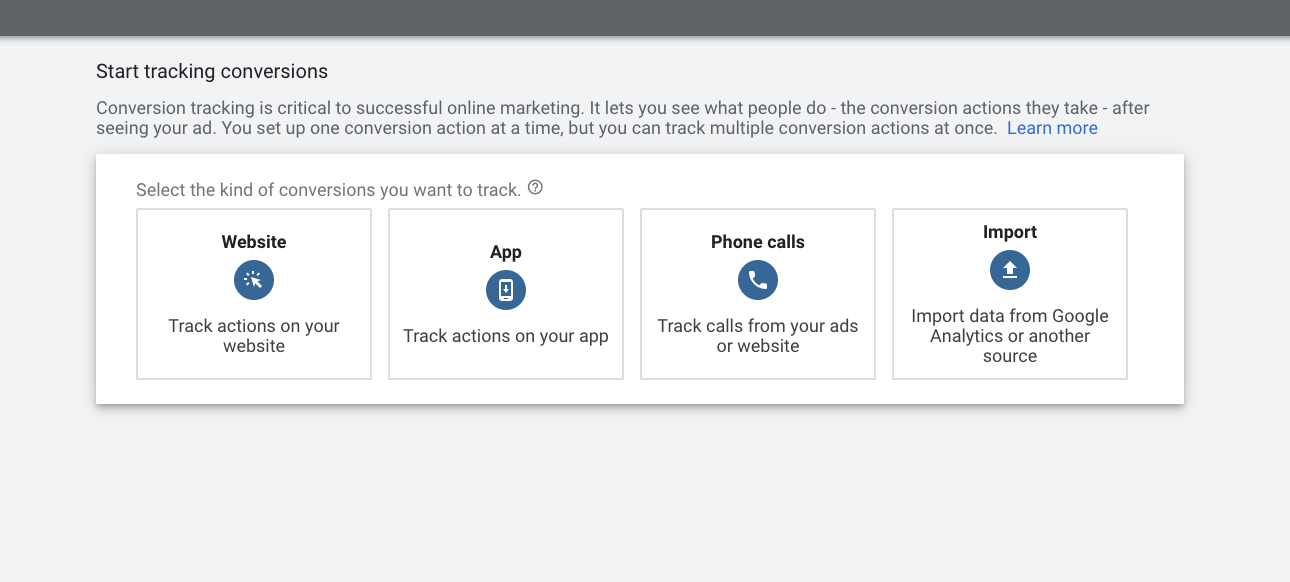Open the help tooltip next to the selection prompt

click(x=535, y=187)
